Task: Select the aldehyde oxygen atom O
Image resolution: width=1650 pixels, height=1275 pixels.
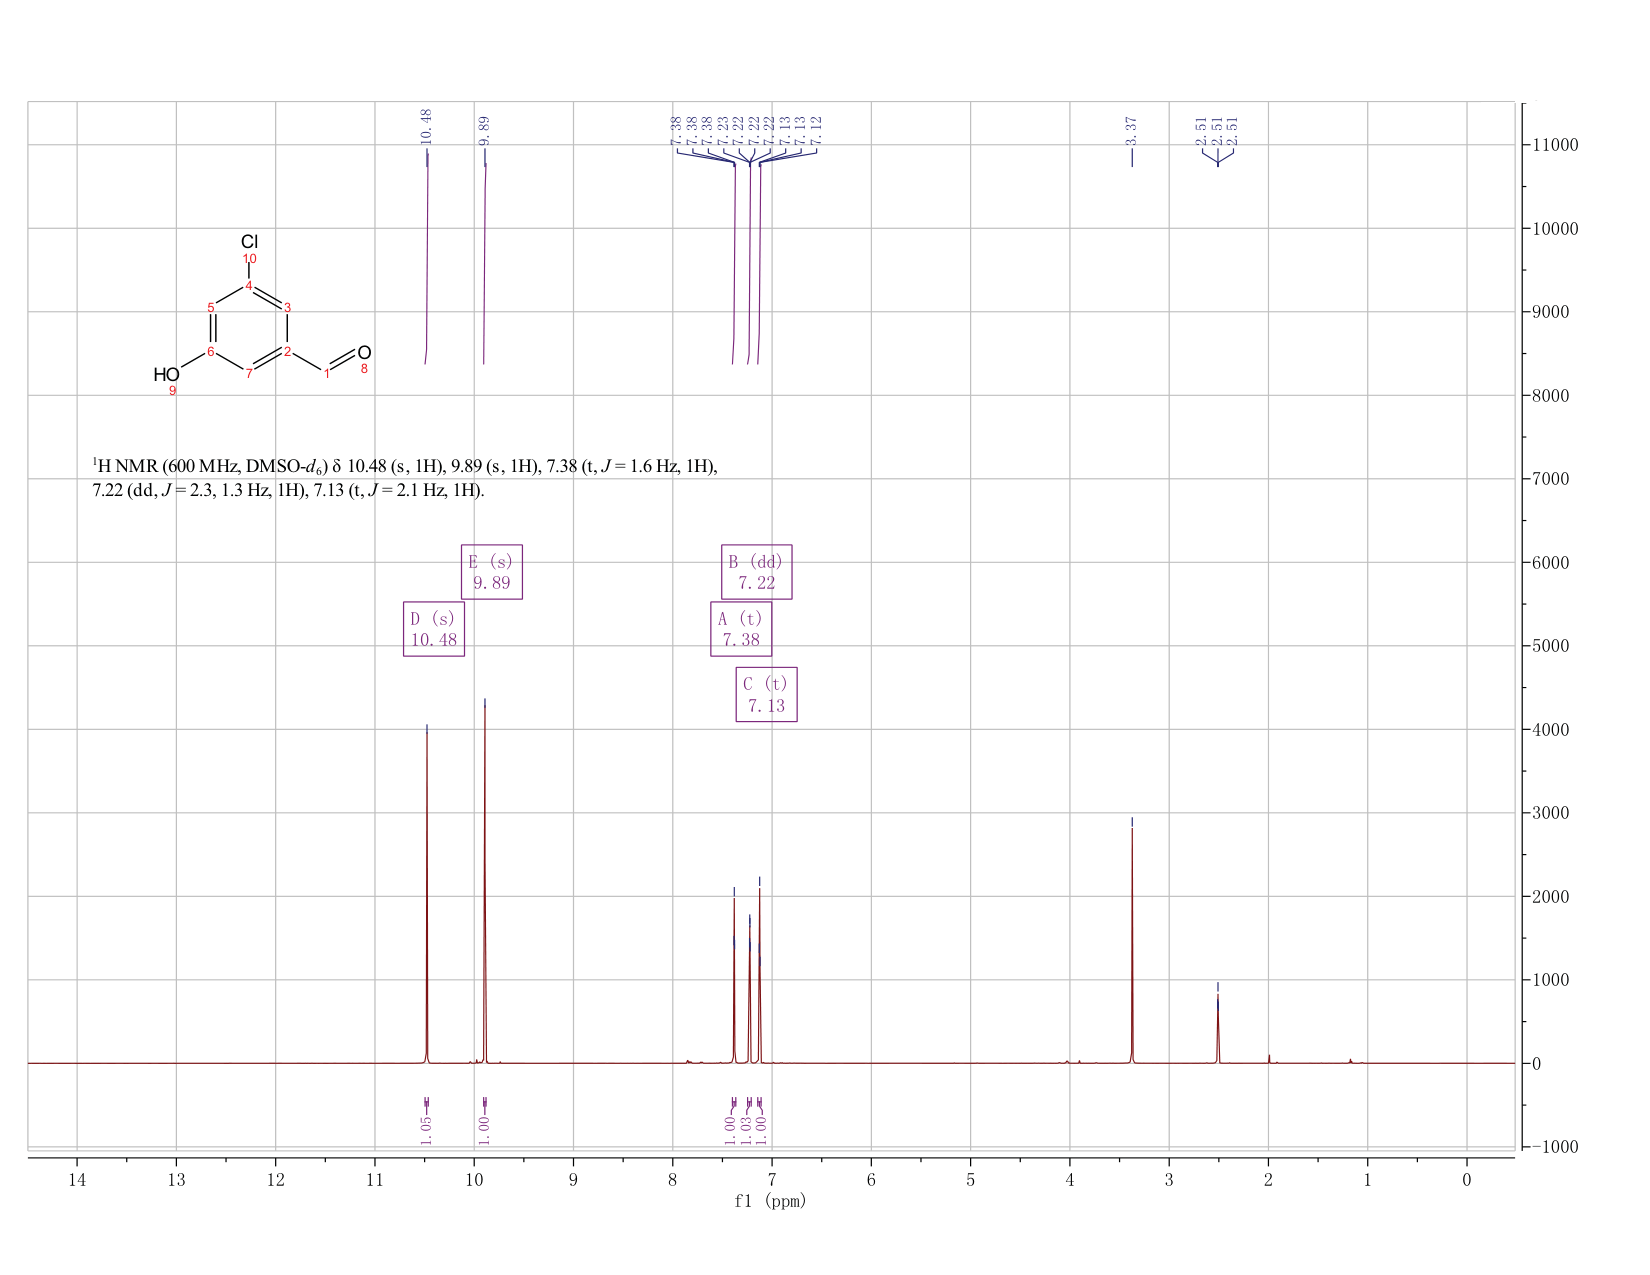Action: coord(364,352)
